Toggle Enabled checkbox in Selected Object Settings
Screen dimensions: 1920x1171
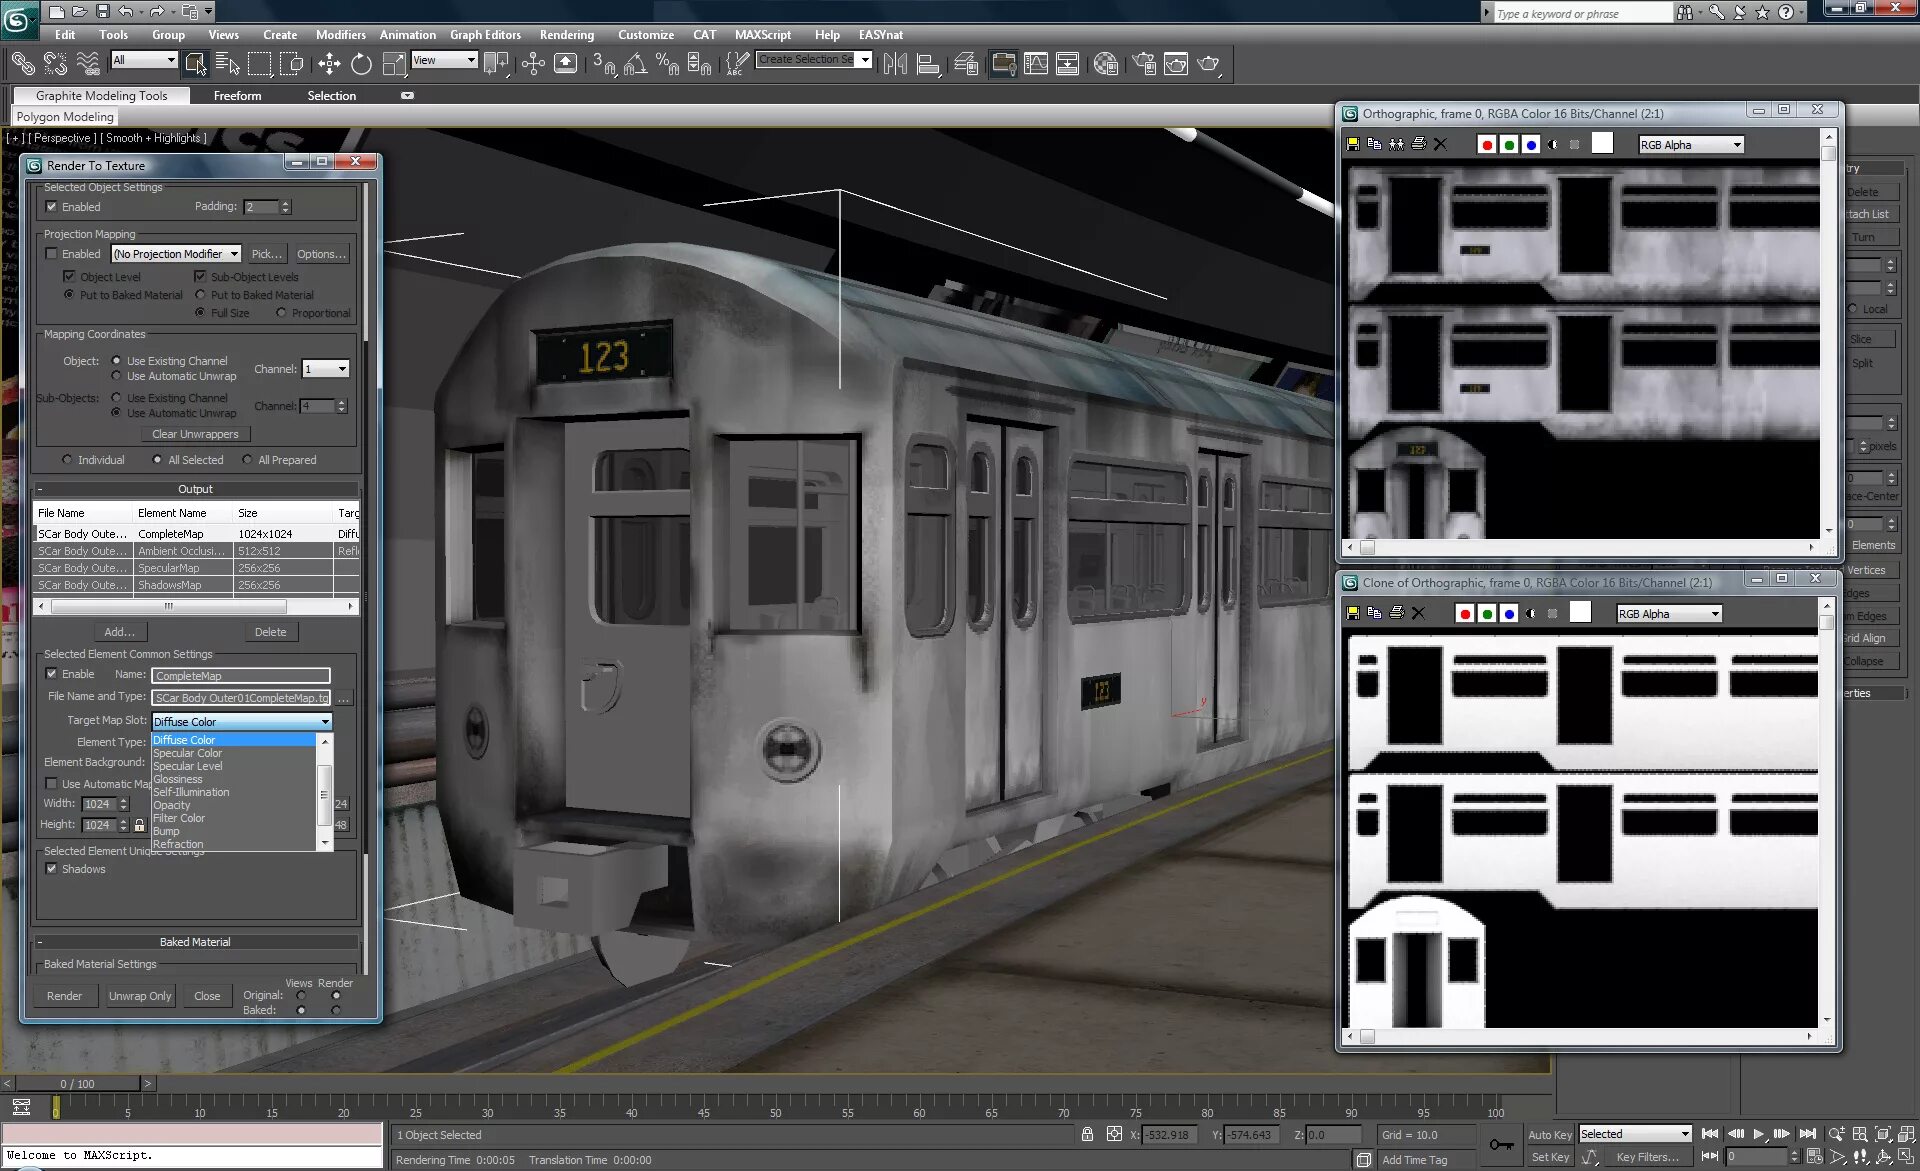[x=51, y=206]
